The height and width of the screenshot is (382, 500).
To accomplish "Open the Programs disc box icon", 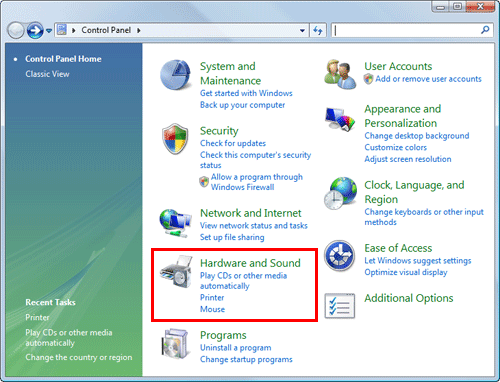I will (175, 344).
